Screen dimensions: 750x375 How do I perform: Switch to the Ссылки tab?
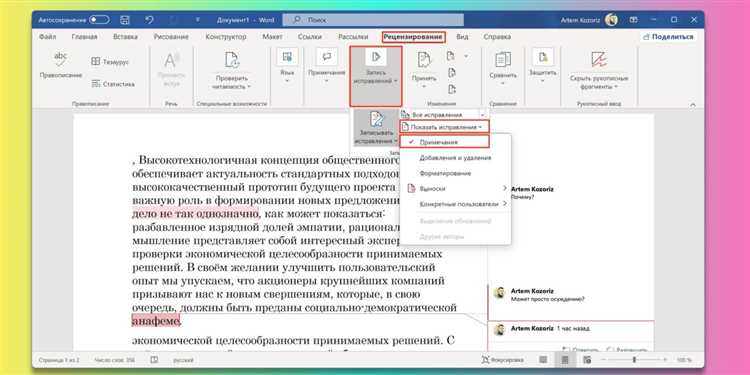[309, 37]
